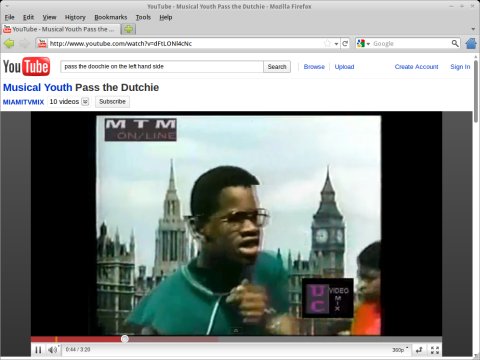This screenshot has height=360, width=480.
Task: Open the Bookmarks menu
Action: pyautogui.click(x=111, y=17)
